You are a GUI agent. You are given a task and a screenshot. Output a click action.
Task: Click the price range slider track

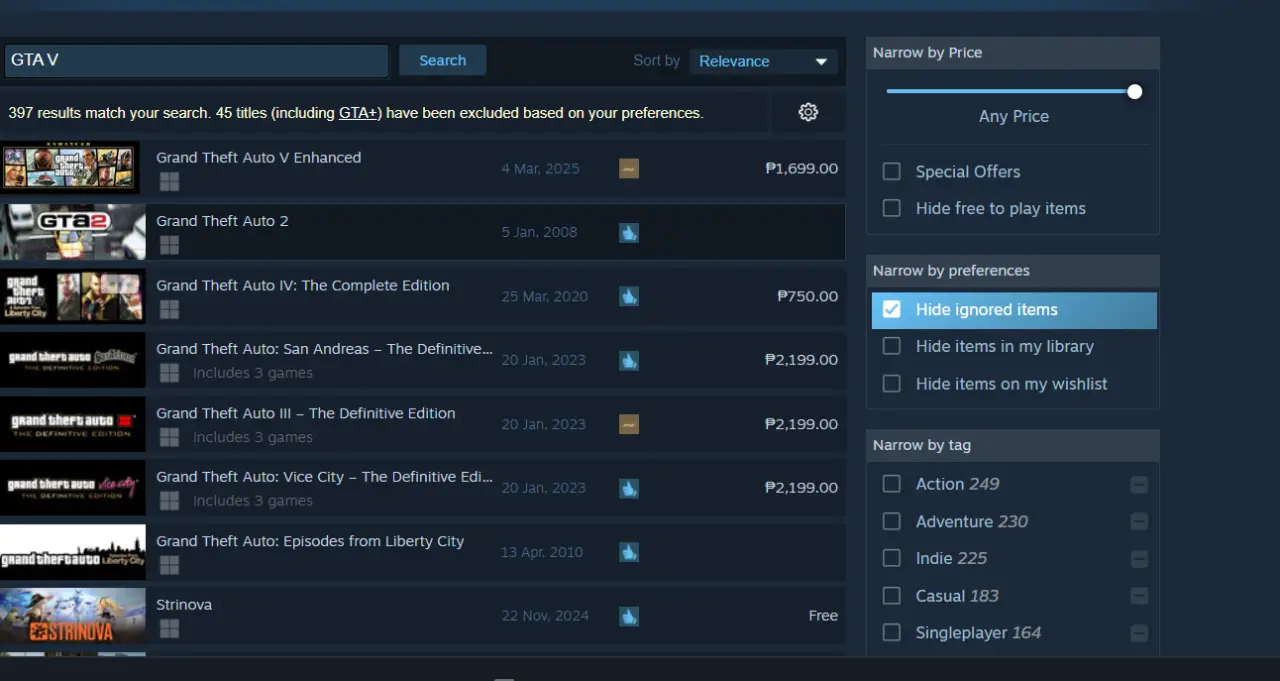pos(1011,91)
